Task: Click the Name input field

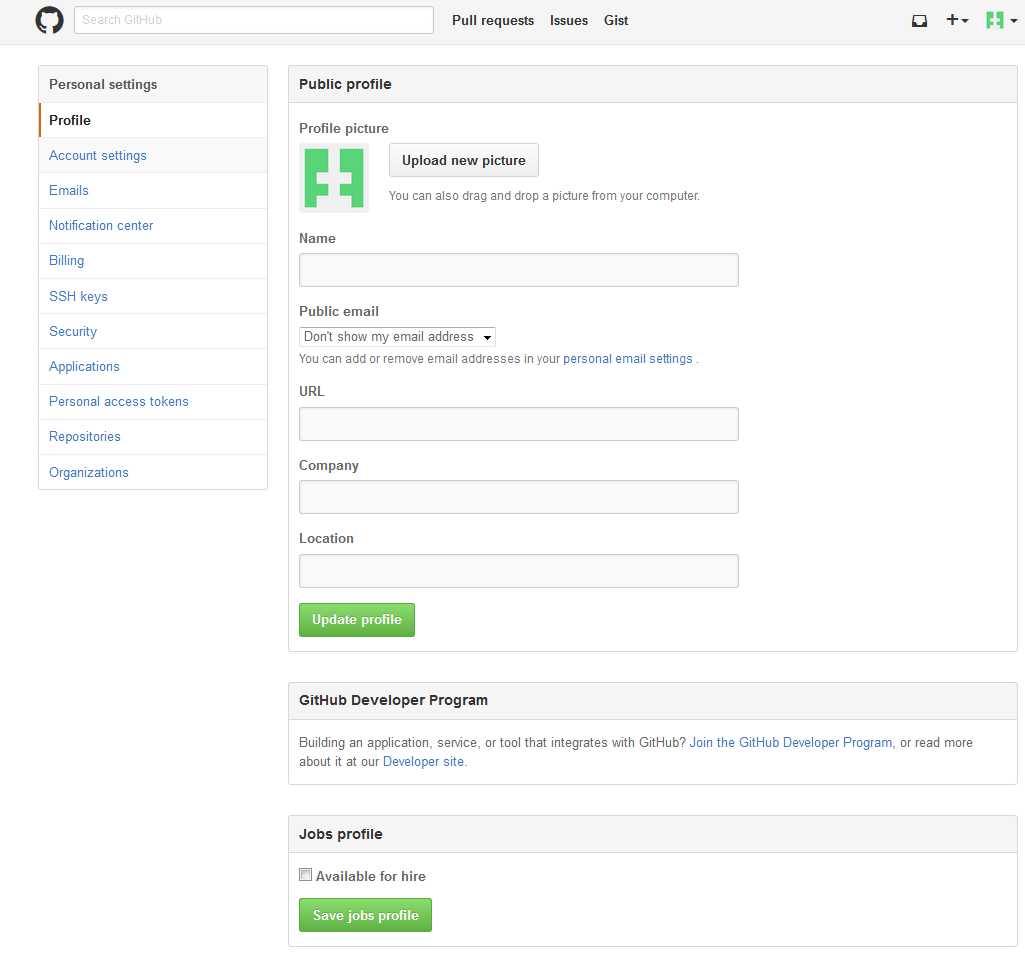Action: point(518,270)
